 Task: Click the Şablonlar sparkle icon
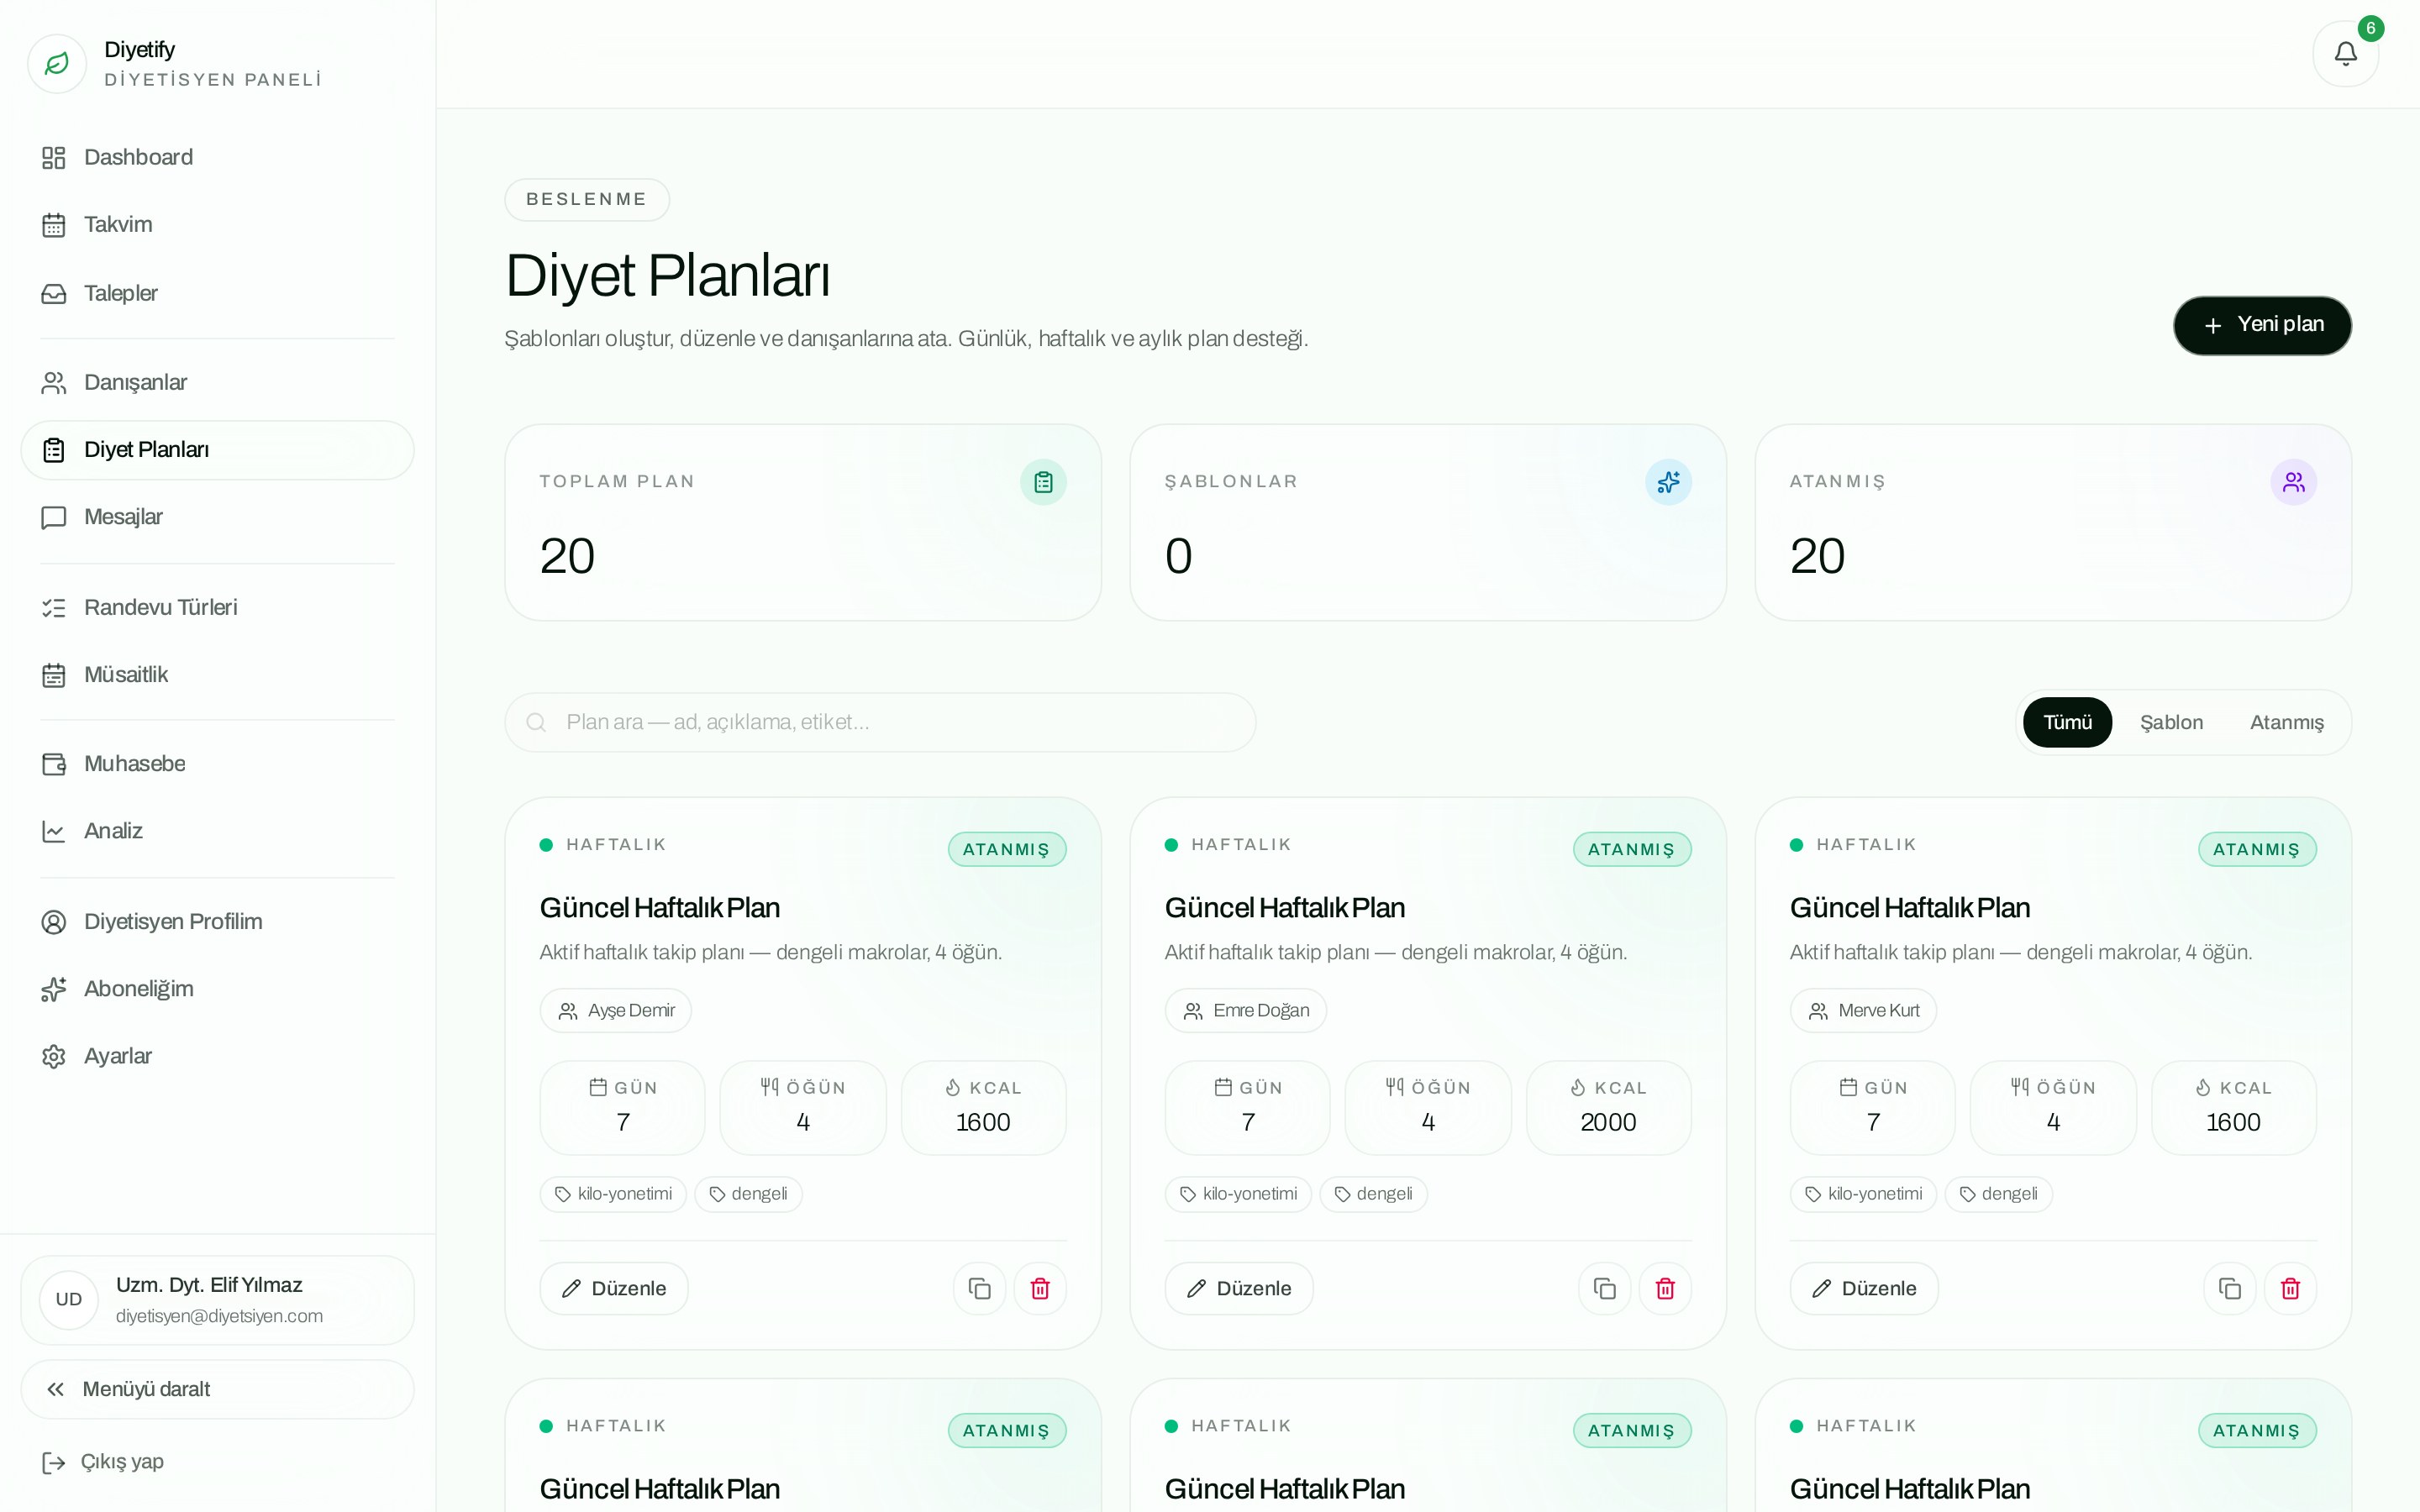1668,482
